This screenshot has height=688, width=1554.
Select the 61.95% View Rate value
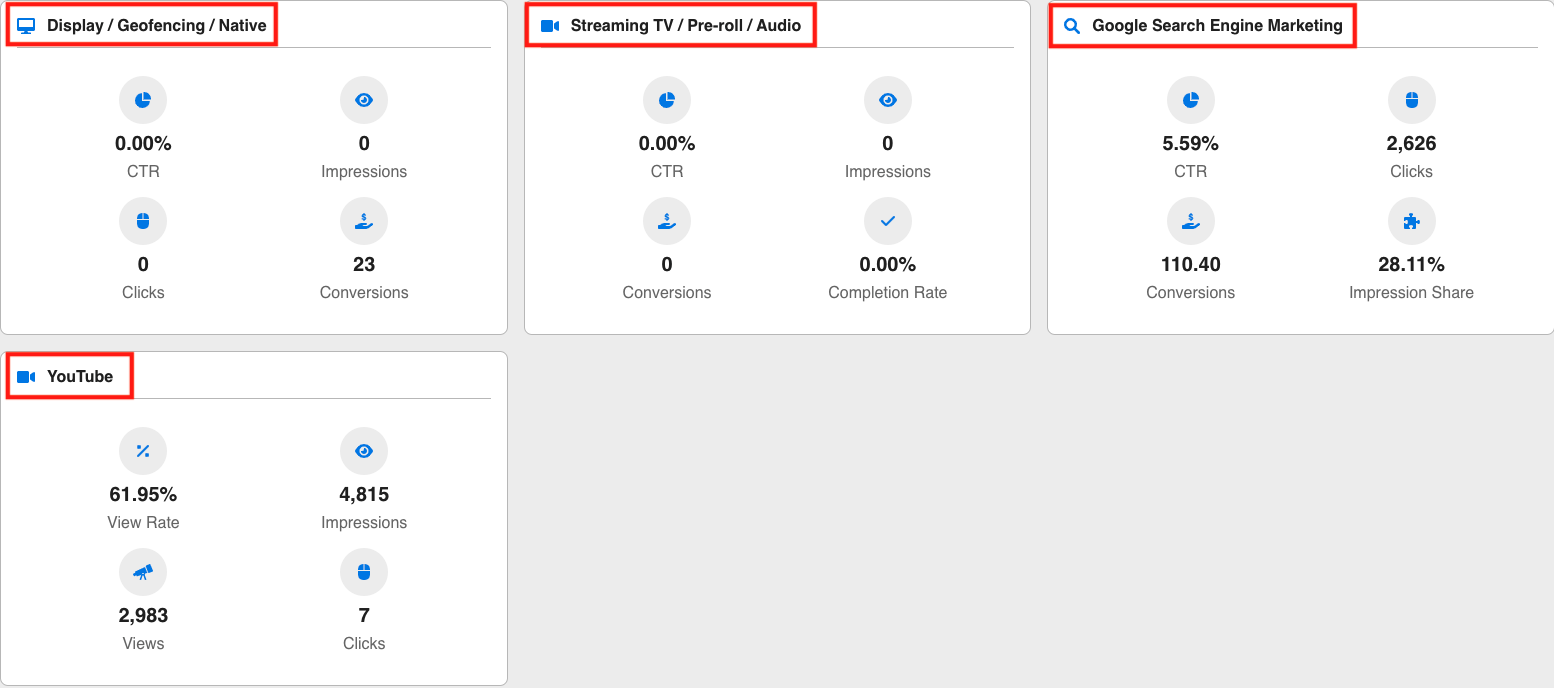tap(143, 495)
